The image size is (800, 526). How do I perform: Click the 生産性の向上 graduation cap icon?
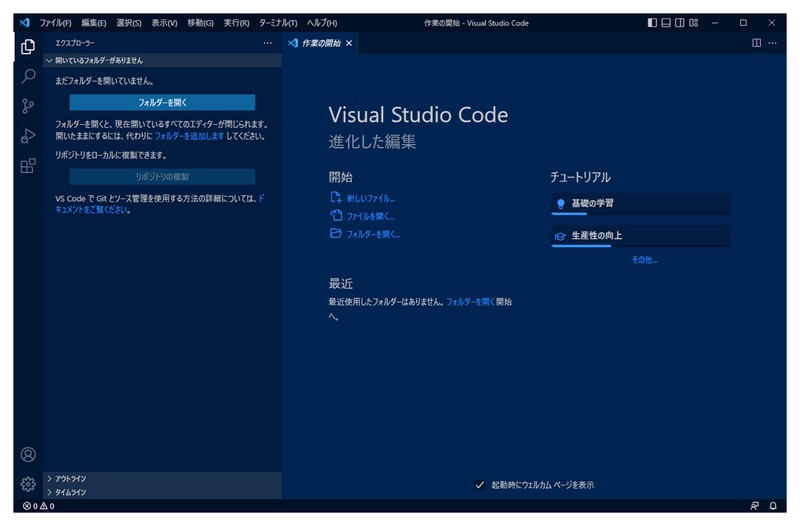coord(560,236)
